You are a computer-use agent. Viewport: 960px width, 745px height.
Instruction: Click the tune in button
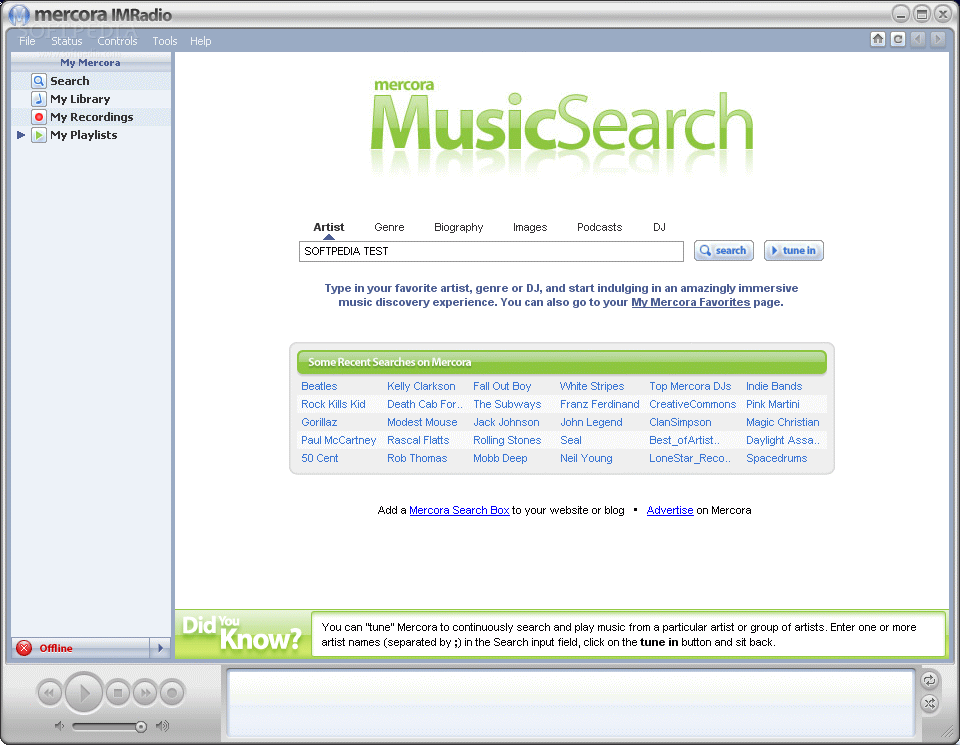pos(793,250)
